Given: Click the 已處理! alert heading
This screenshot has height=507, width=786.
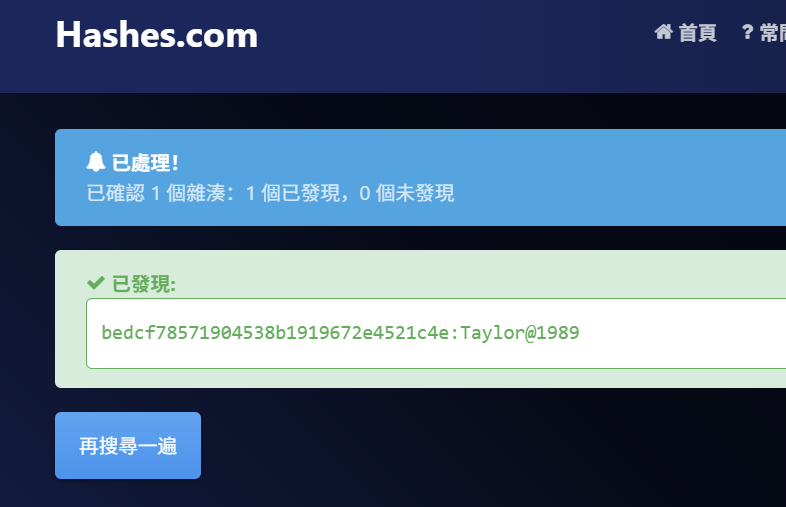Looking at the screenshot, I should (145, 163).
